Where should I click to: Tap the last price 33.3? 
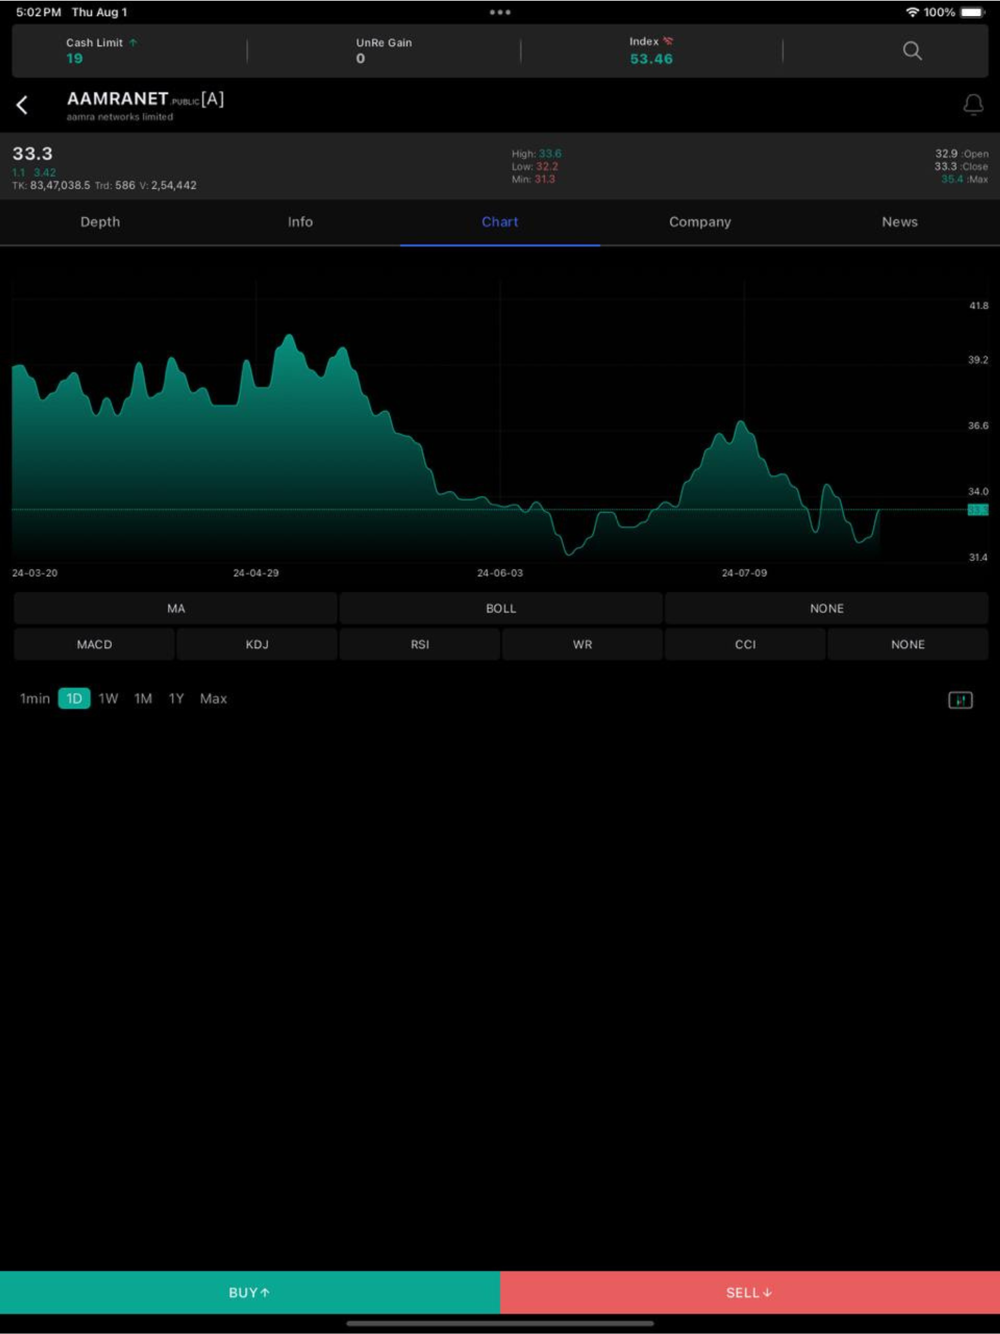(32, 154)
